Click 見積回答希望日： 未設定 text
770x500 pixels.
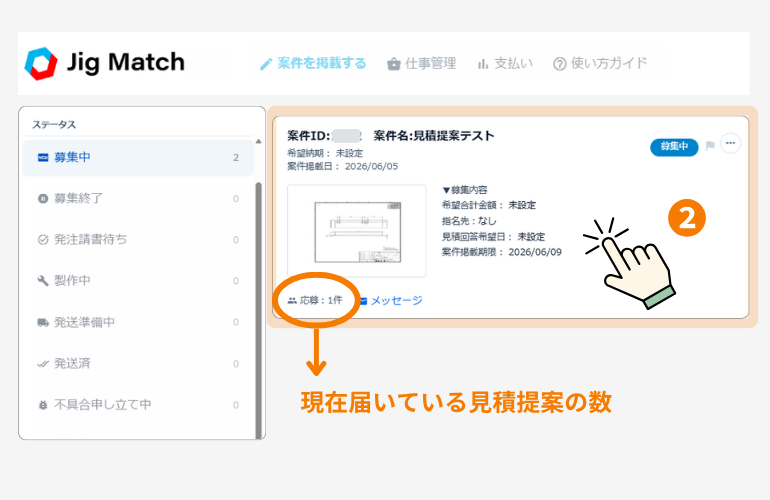[x=493, y=237]
